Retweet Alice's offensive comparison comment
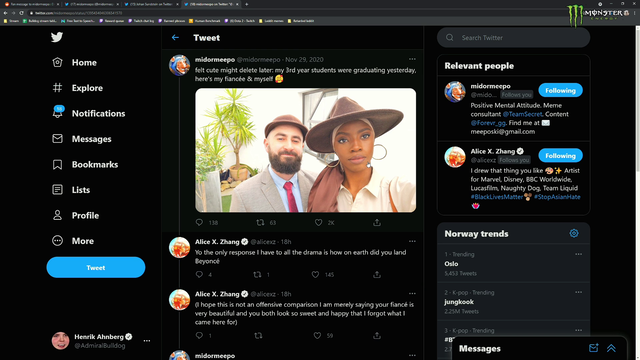This screenshot has height=360, width=640. click(258, 336)
